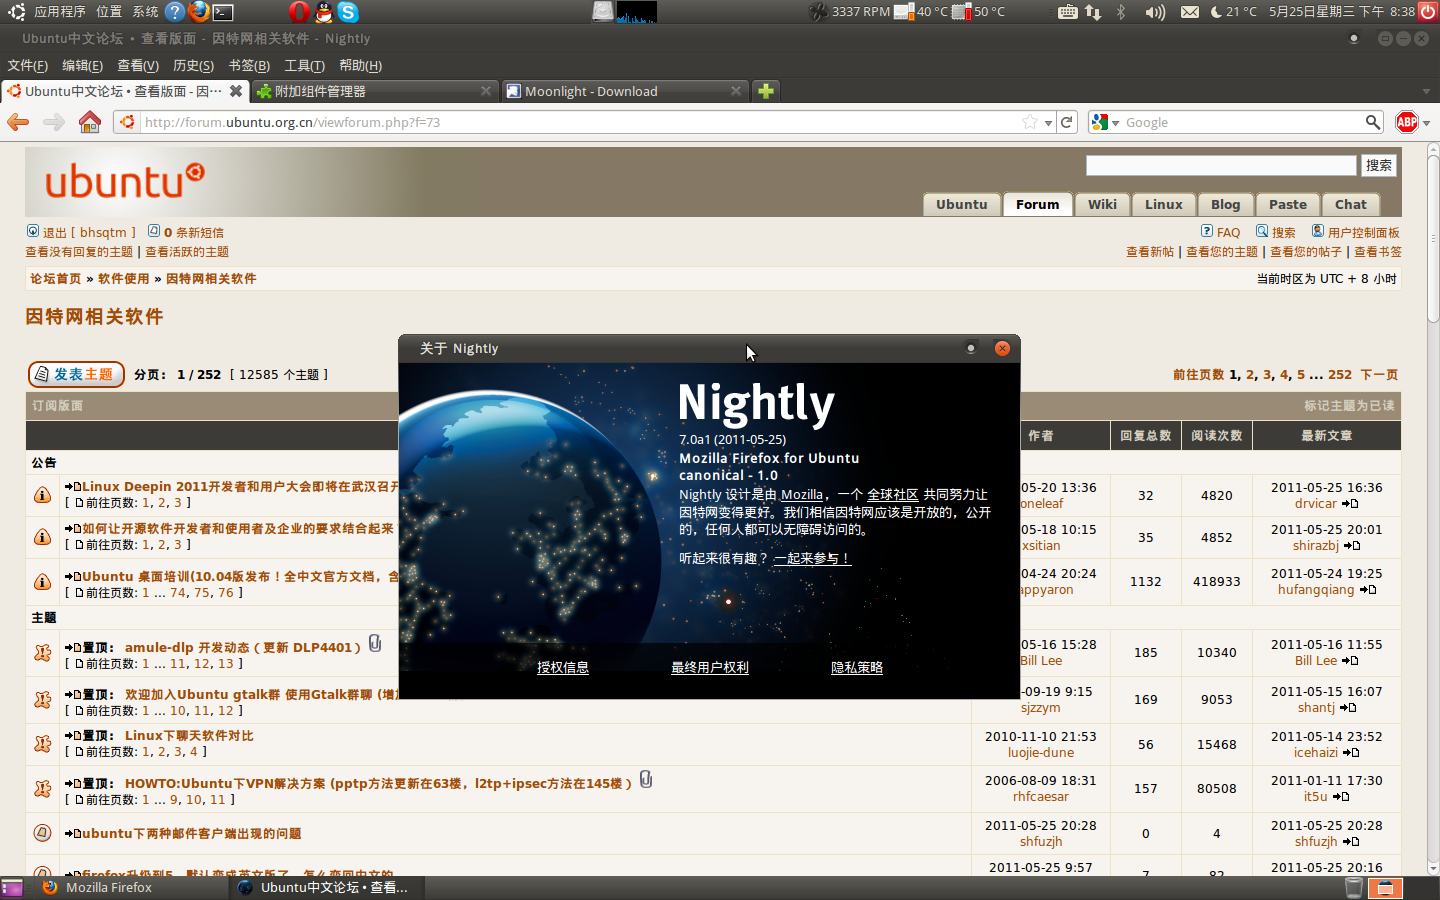Open topic Linux下聊天软件对比
This screenshot has height=900, width=1440.
coord(189,735)
